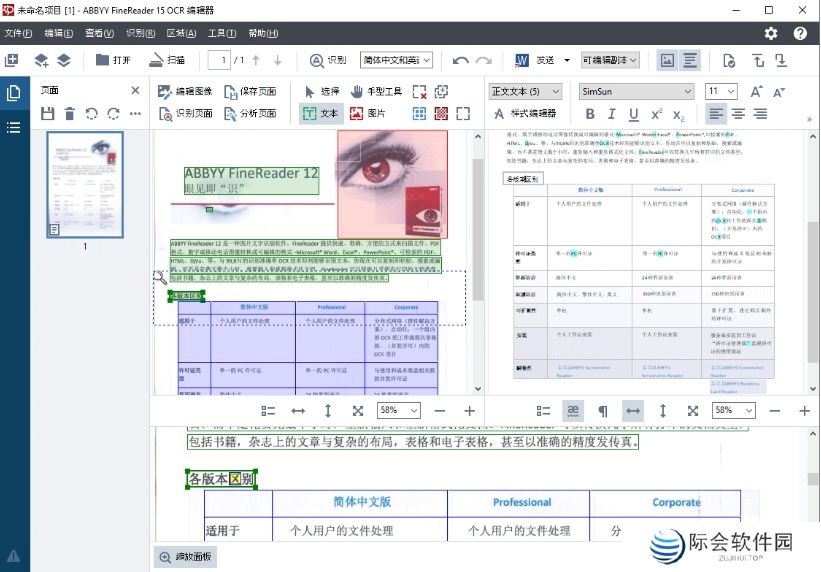The image size is (821, 572).
Task: Toggle Bold formatting in text panel
Action: [590, 114]
